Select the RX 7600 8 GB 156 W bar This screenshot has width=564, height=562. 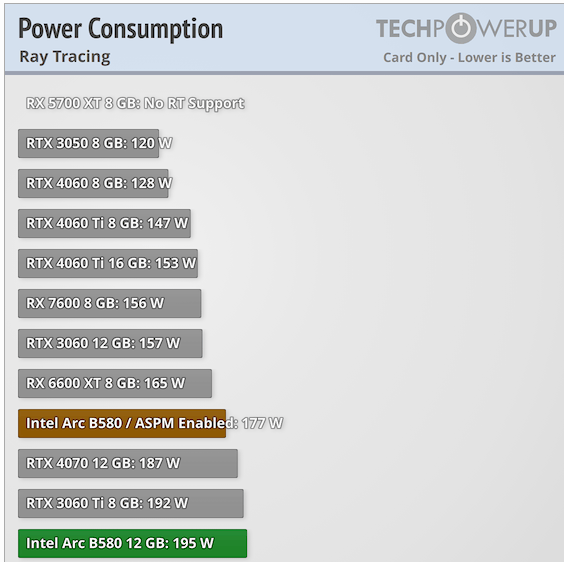(110, 303)
